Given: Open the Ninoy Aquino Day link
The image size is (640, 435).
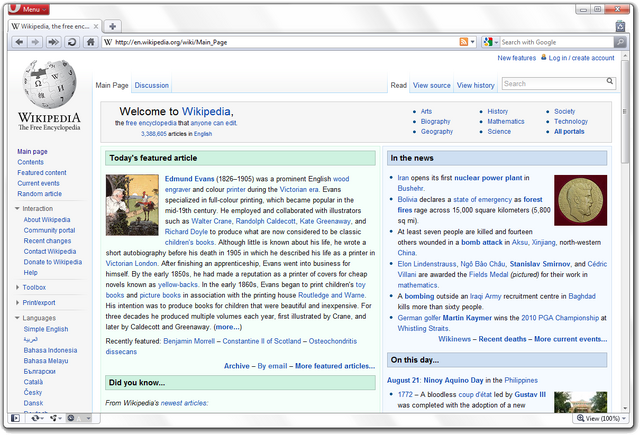Looking at the screenshot, I should pos(453,380).
